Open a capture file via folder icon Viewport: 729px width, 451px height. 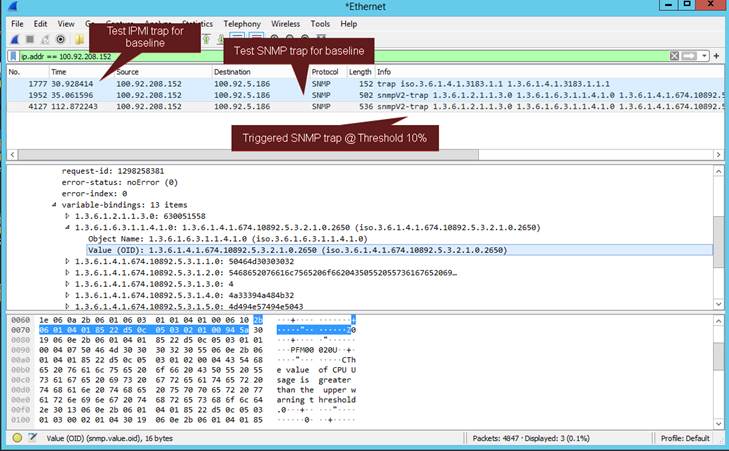80,40
